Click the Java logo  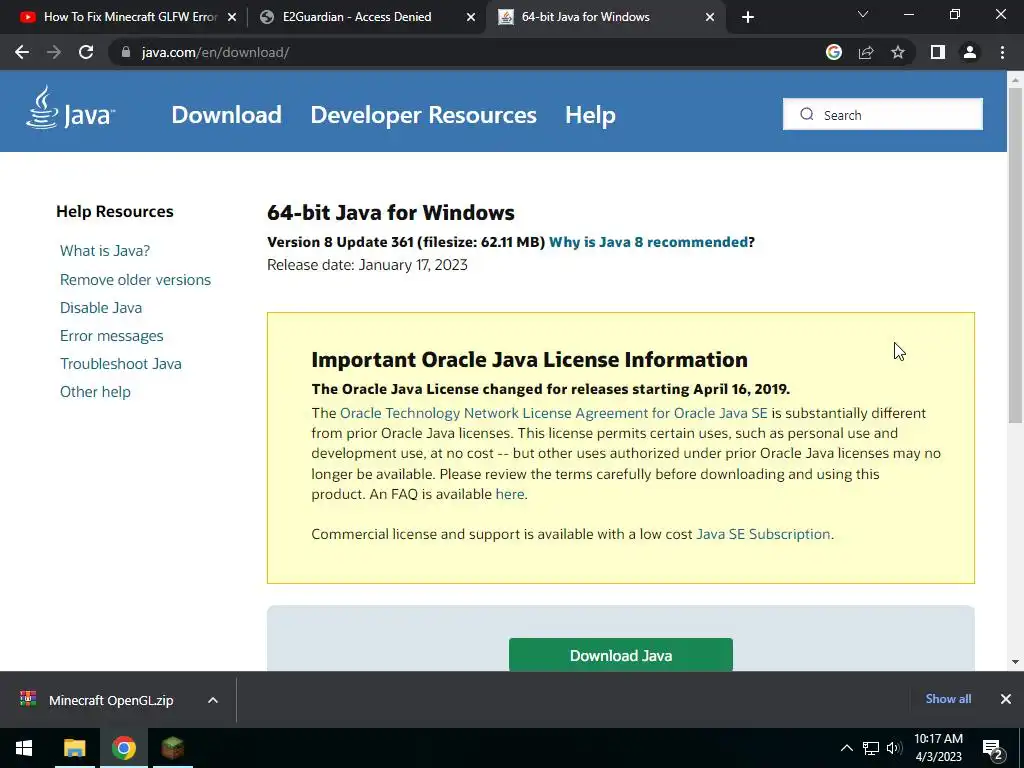point(71,108)
